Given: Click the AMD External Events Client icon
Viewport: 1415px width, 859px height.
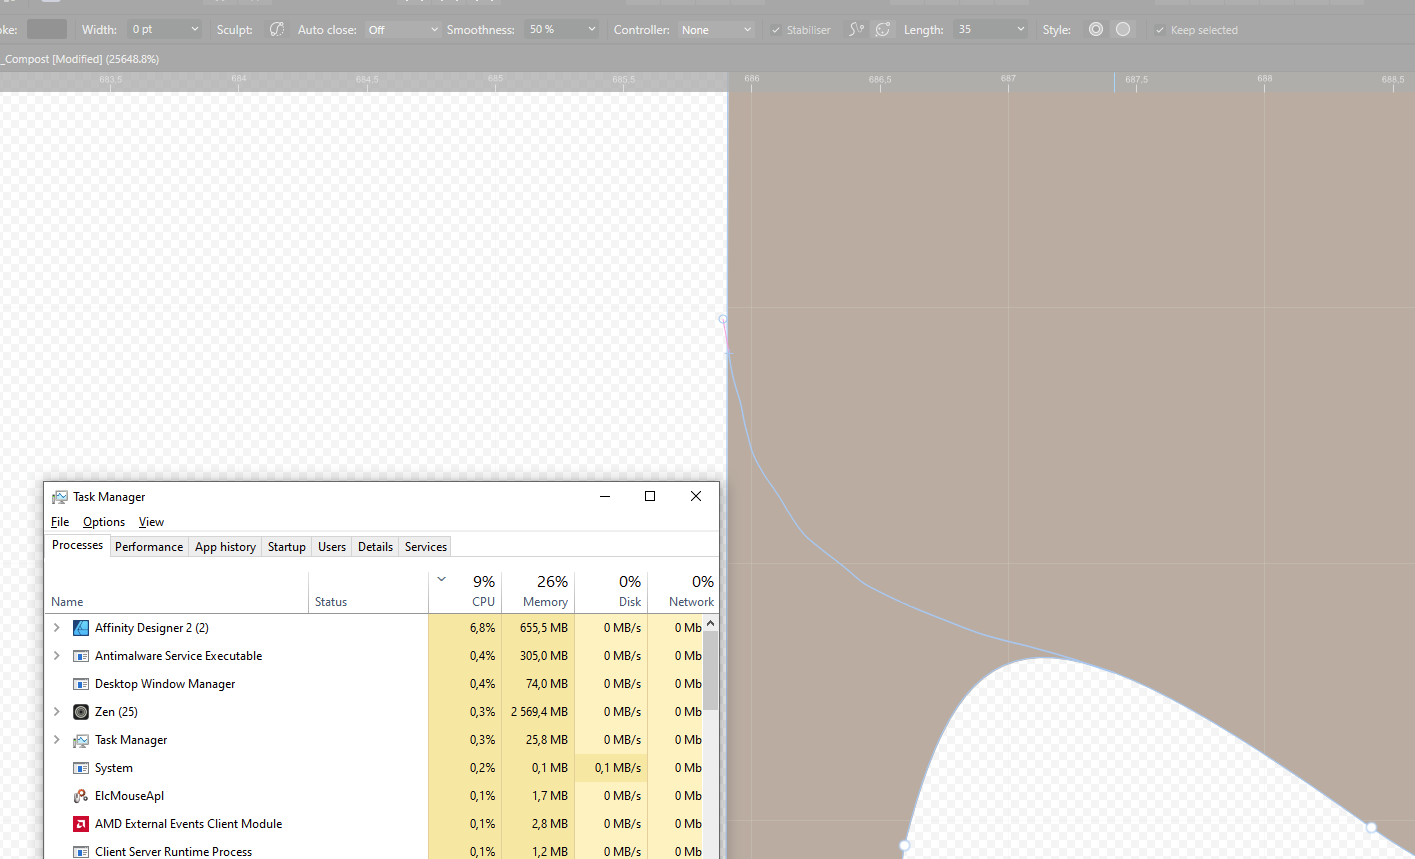Looking at the screenshot, I should click(81, 824).
